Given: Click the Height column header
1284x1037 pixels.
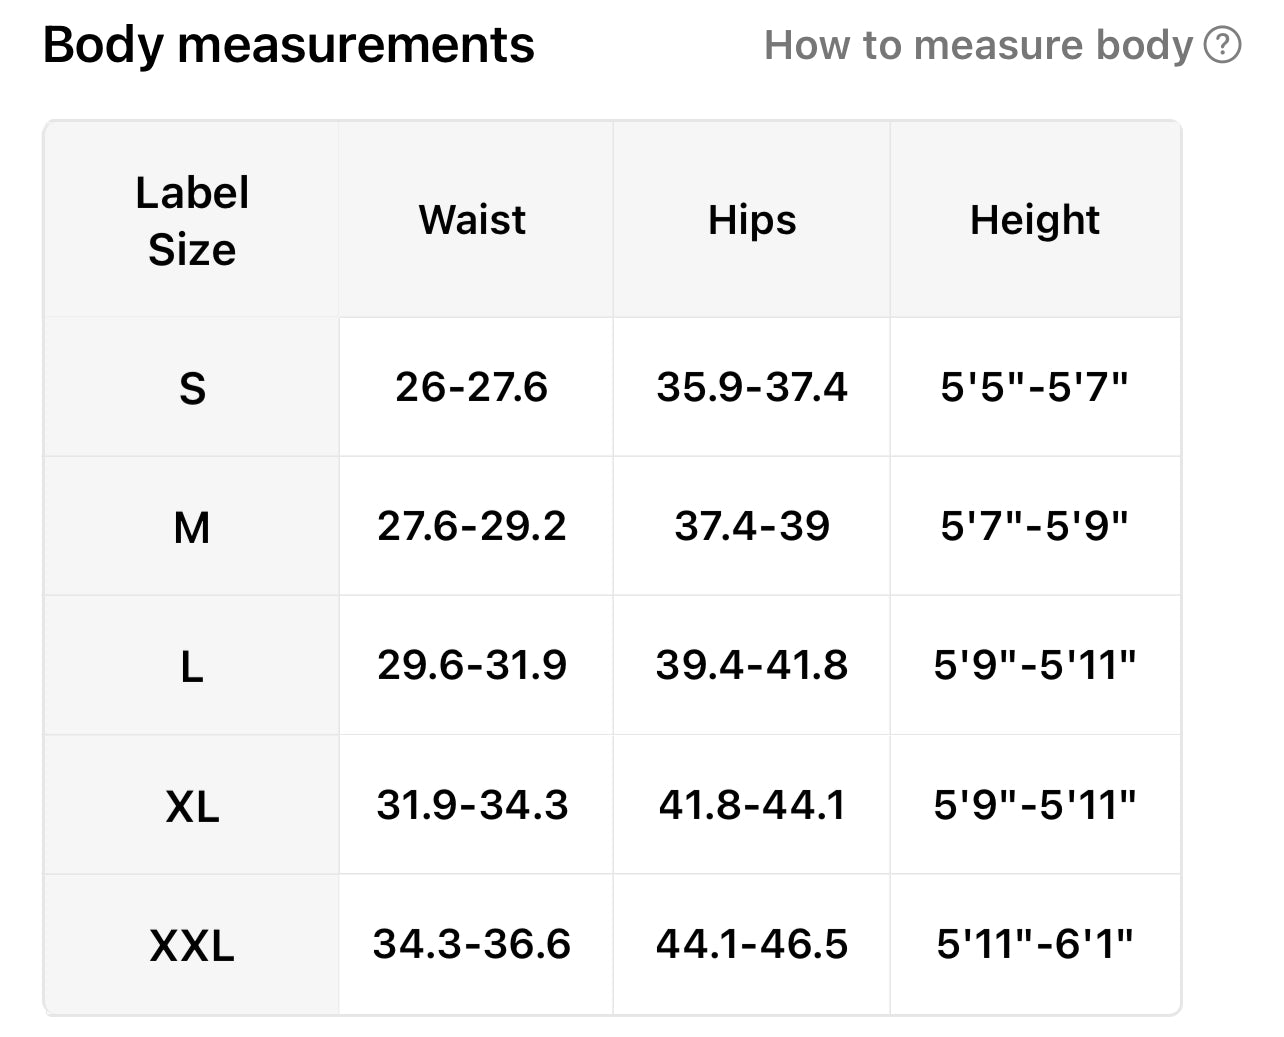Looking at the screenshot, I should tap(1035, 220).
